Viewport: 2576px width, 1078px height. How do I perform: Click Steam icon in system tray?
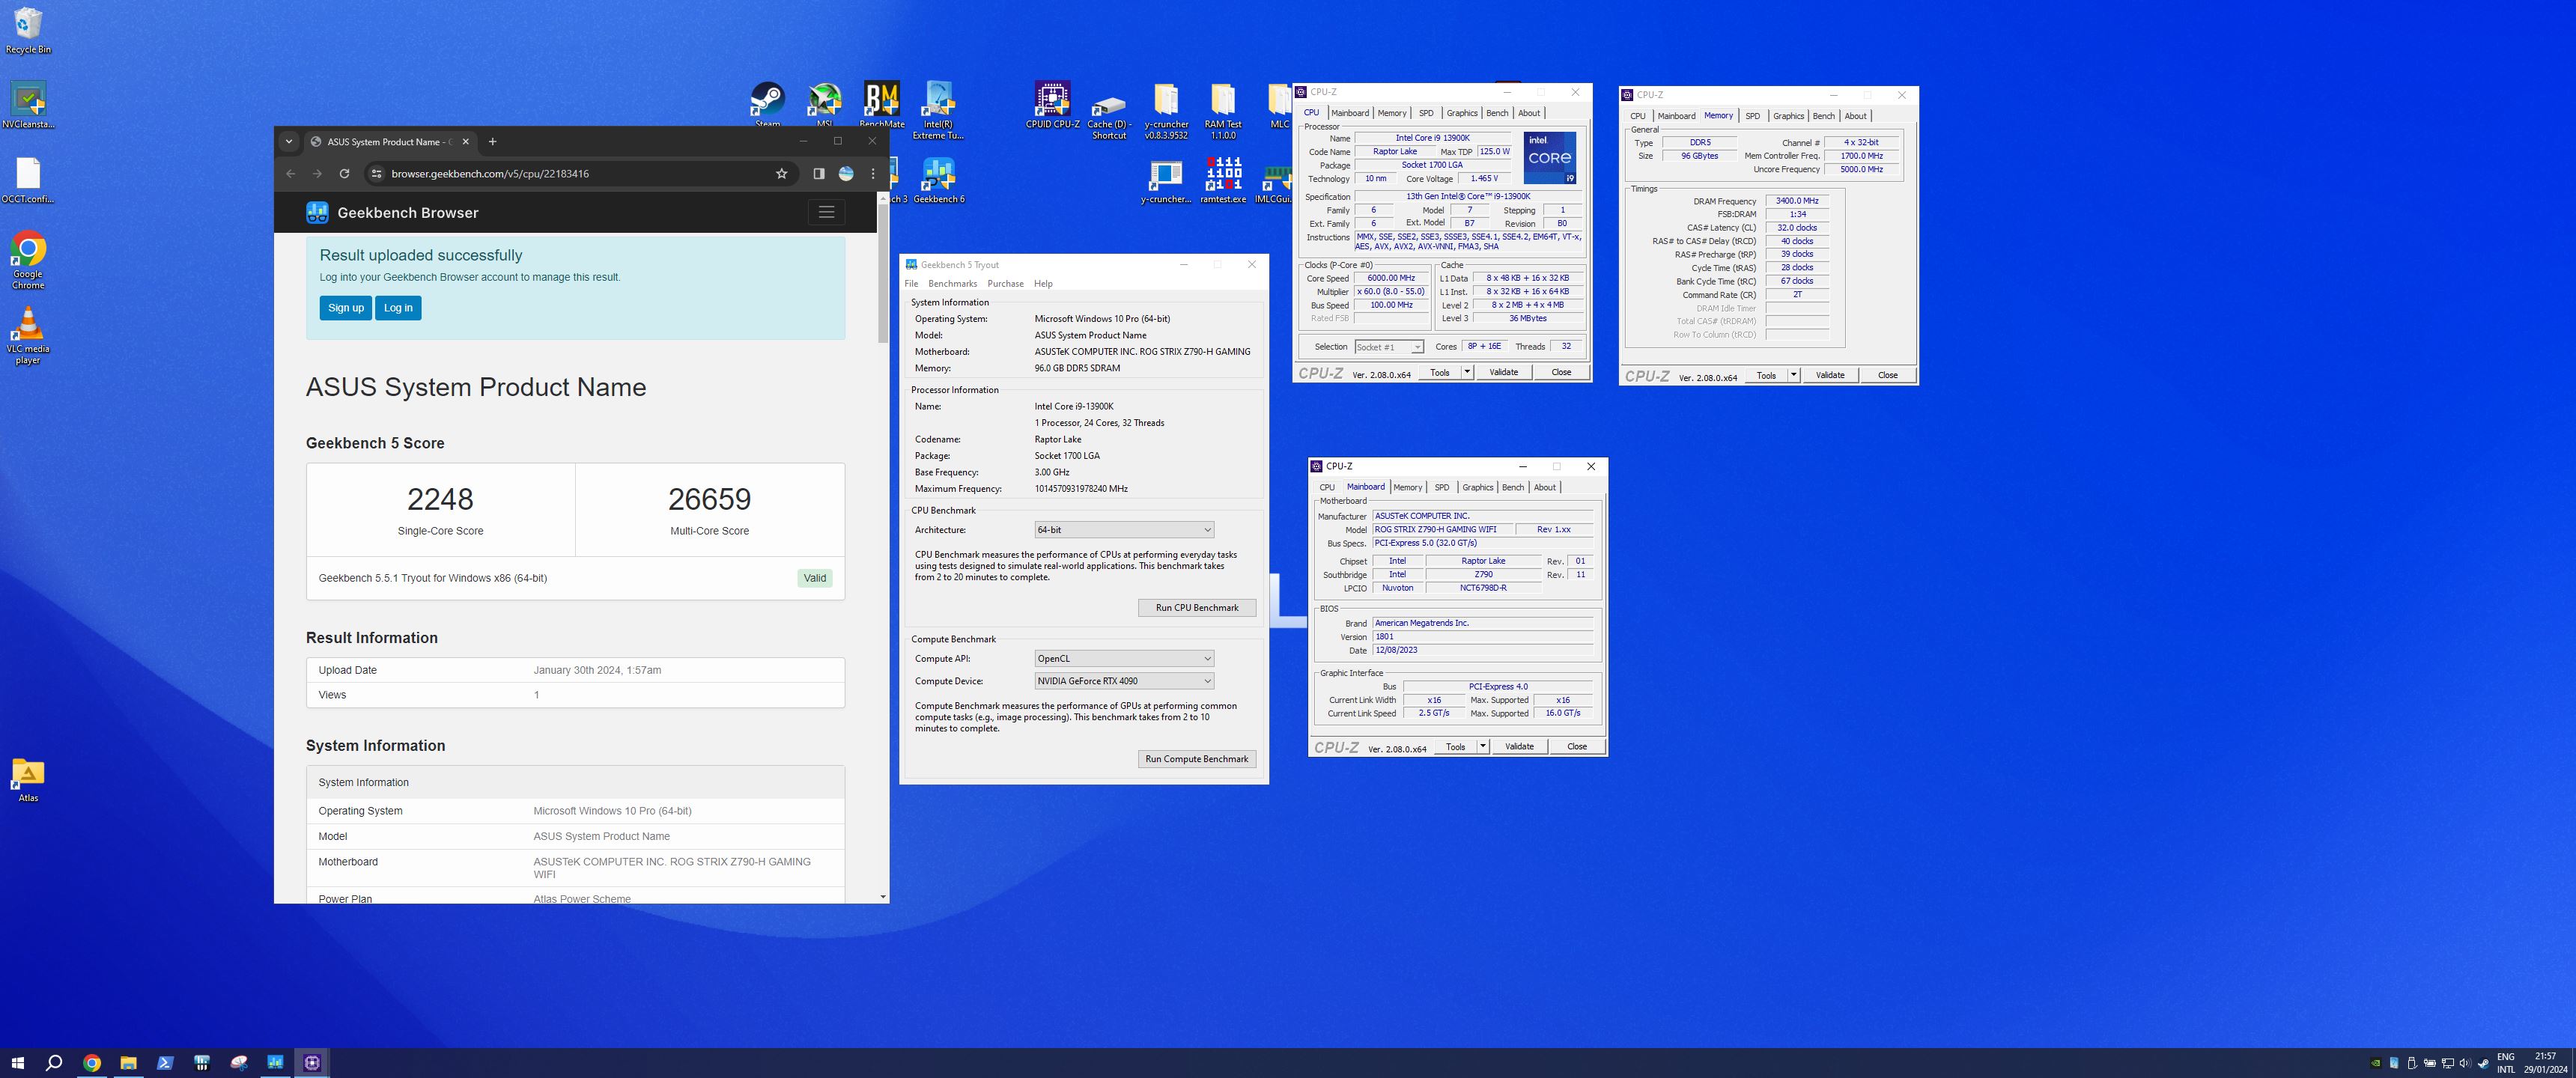click(2483, 1063)
